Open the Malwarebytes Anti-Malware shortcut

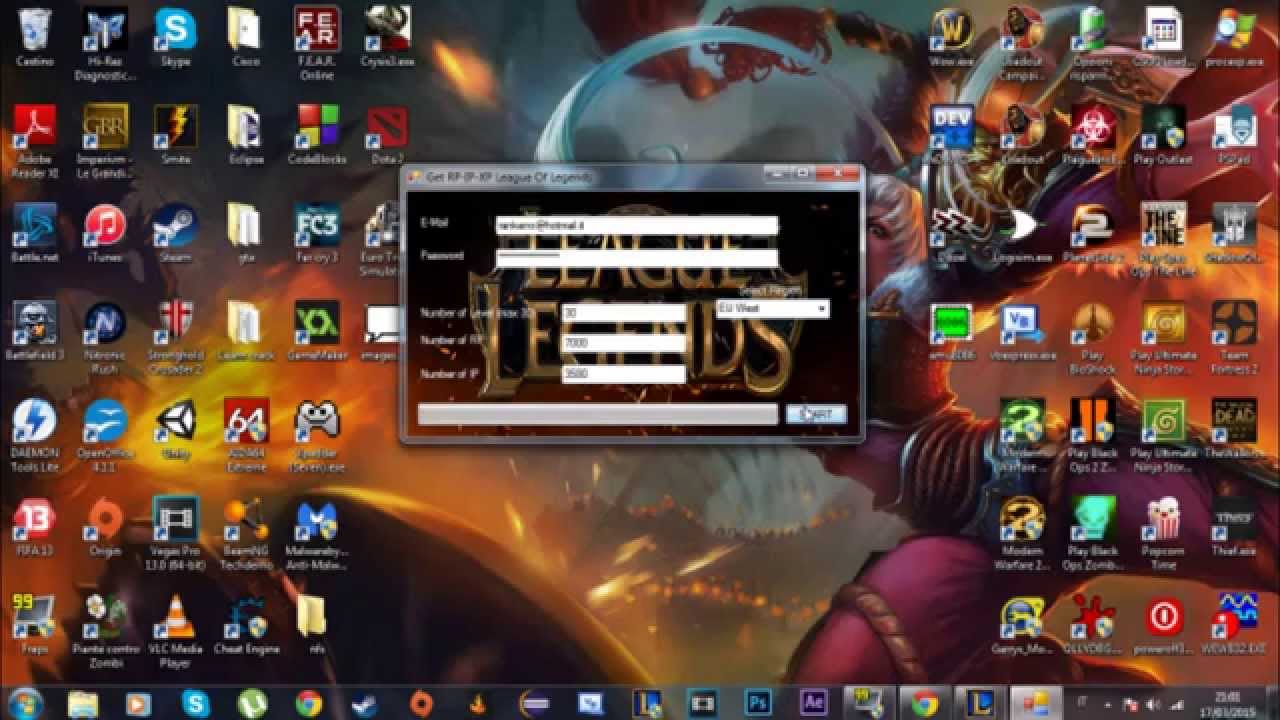(316, 533)
